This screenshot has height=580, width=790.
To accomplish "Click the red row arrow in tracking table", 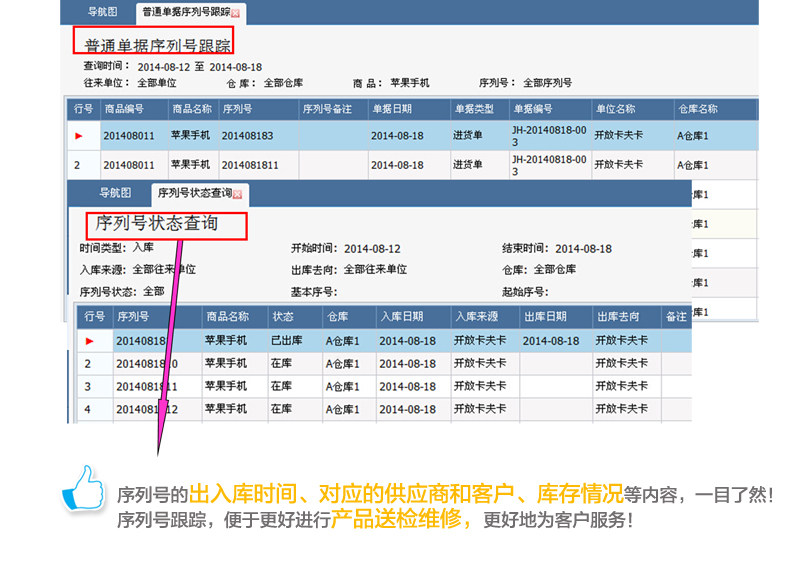I will click(79, 136).
